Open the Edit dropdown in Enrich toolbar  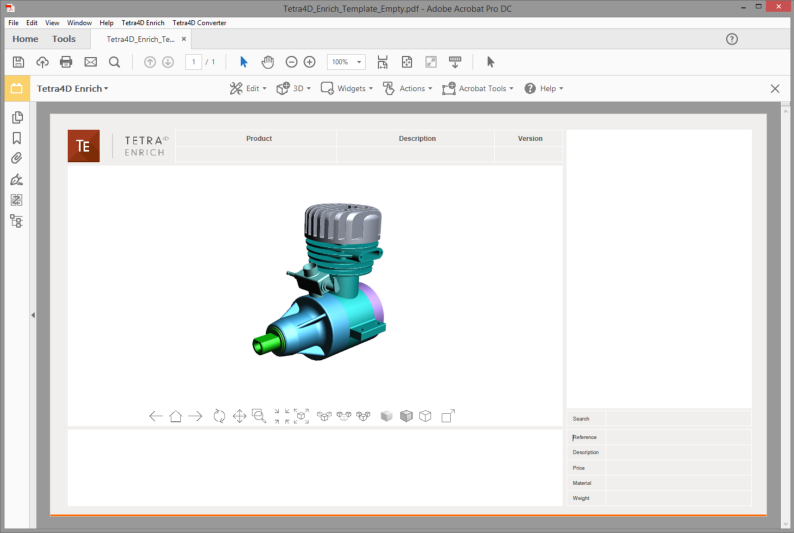tap(248, 89)
